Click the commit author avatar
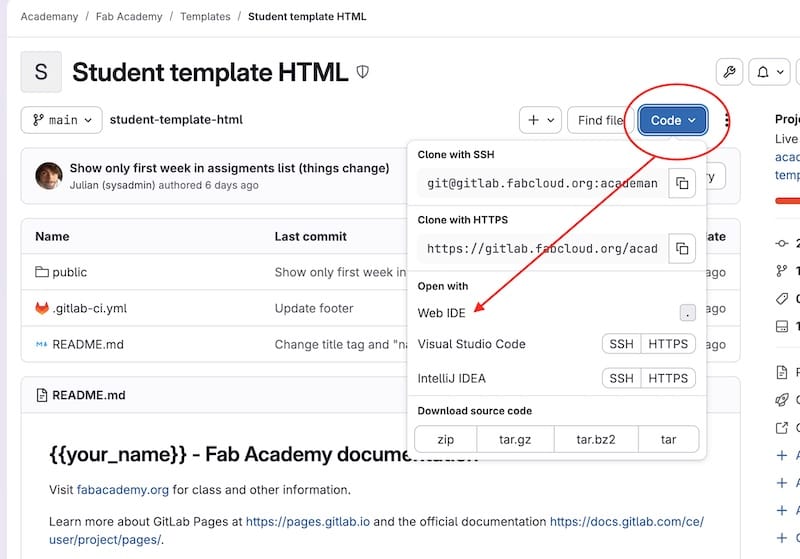The image size is (800, 559). click(49, 176)
